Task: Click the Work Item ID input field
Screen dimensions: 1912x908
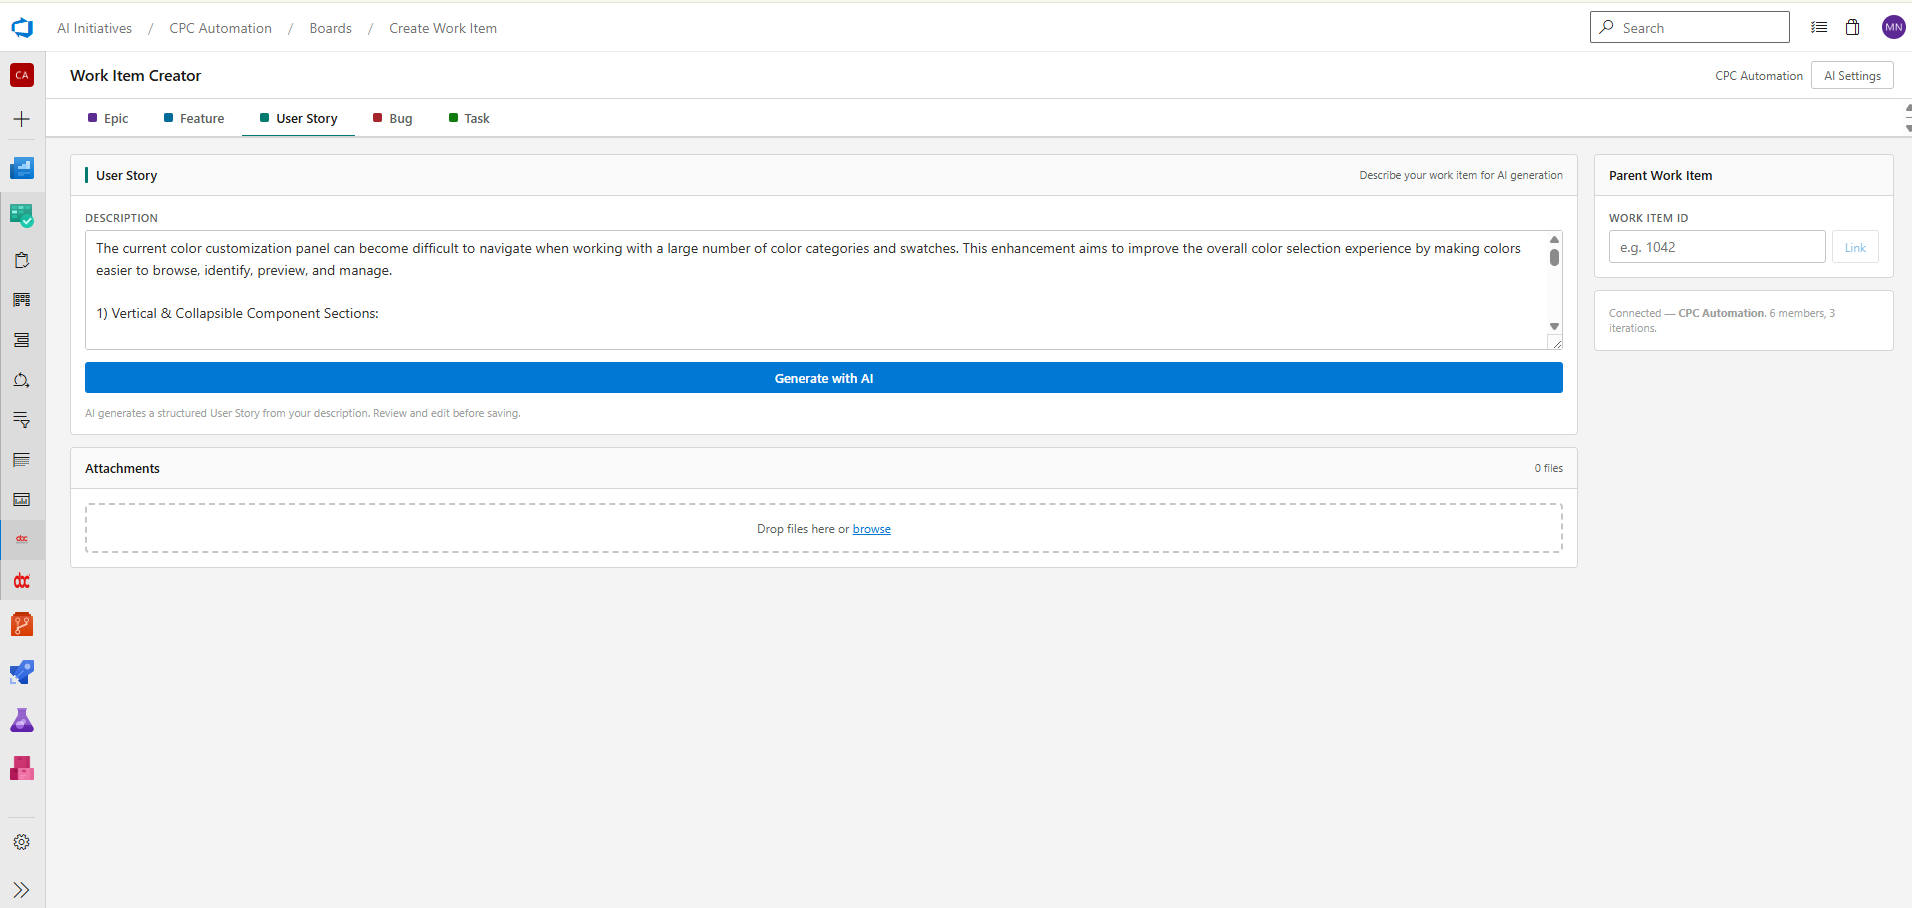Action: pos(1717,247)
